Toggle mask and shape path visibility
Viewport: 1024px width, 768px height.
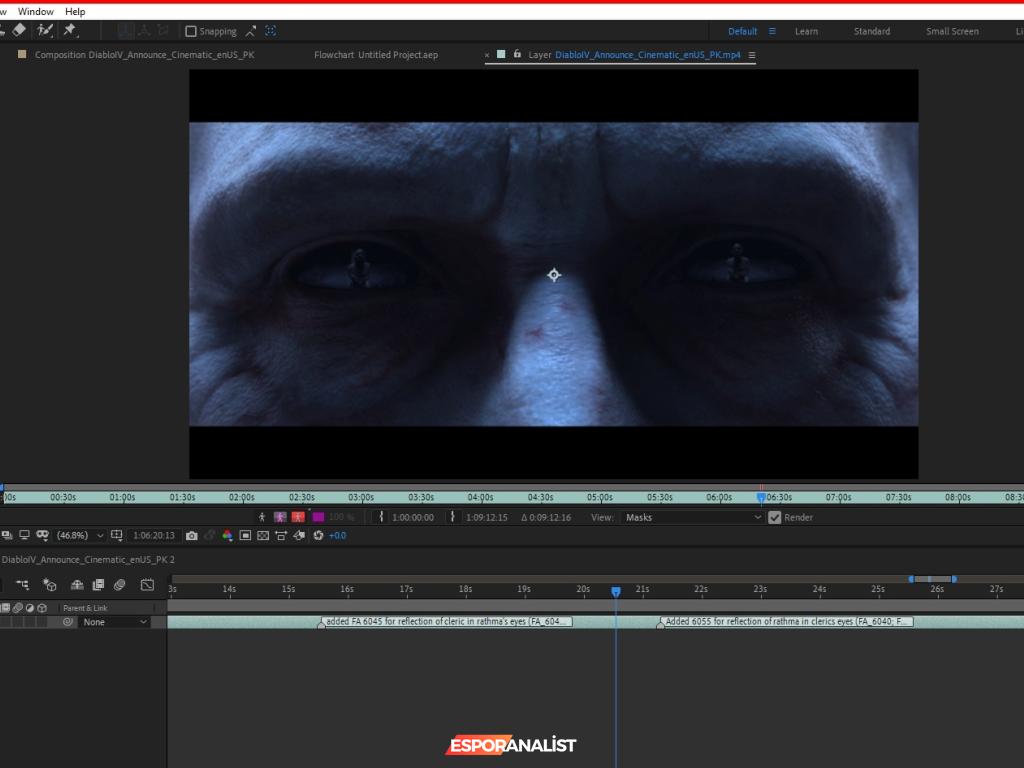(42, 535)
